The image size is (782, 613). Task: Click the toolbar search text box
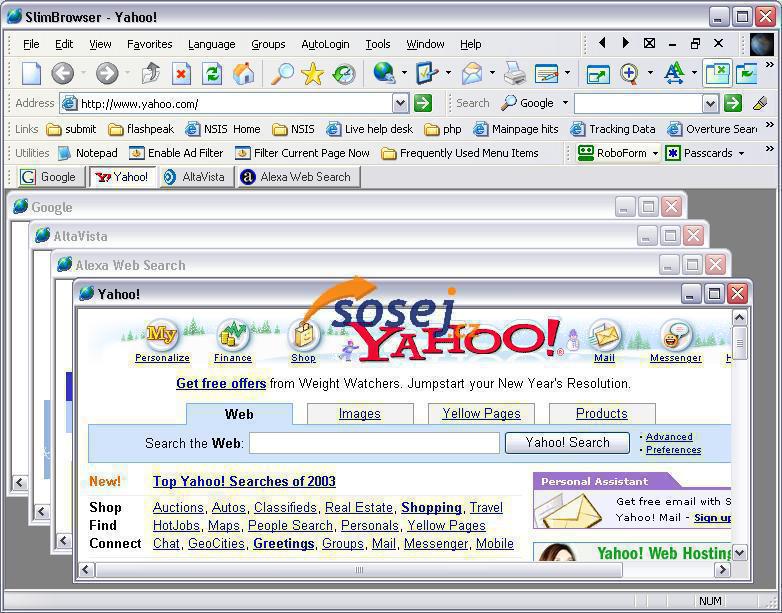tap(639, 103)
